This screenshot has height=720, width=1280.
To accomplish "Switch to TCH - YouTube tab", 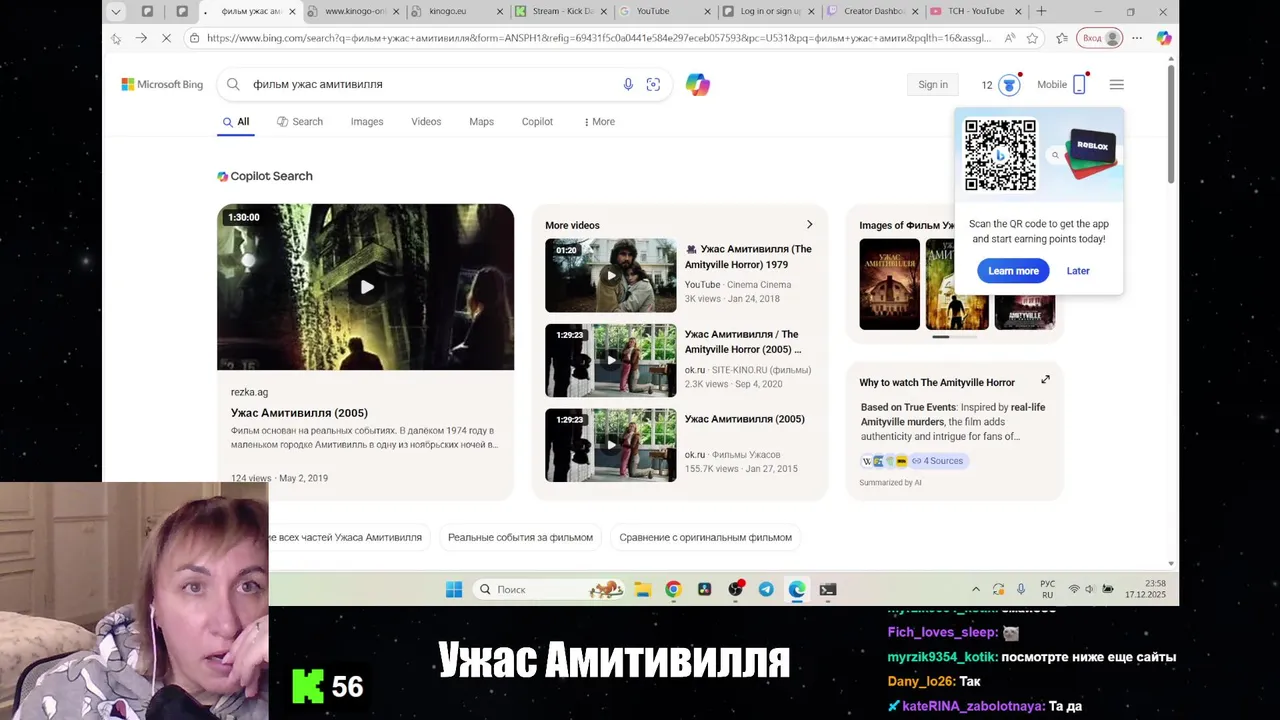I will click(974, 11).
